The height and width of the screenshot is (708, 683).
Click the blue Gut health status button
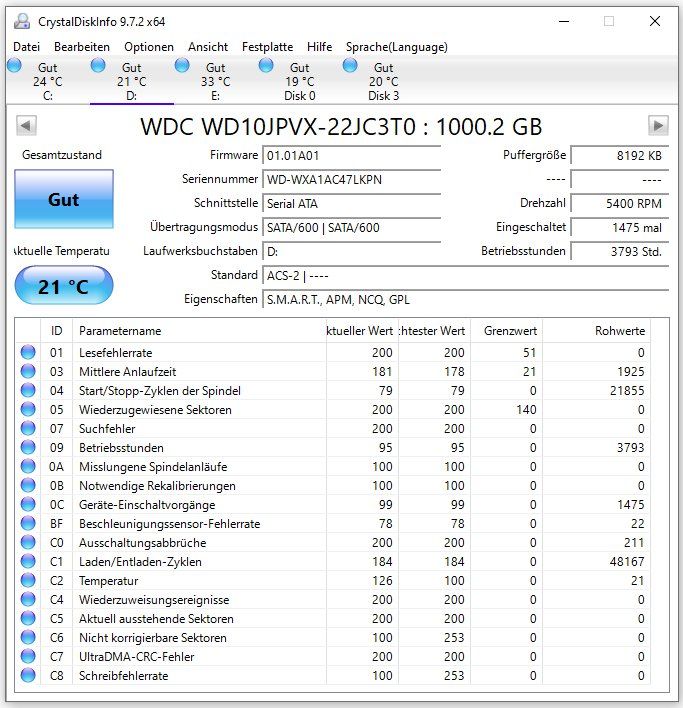[x=64, y=199]
